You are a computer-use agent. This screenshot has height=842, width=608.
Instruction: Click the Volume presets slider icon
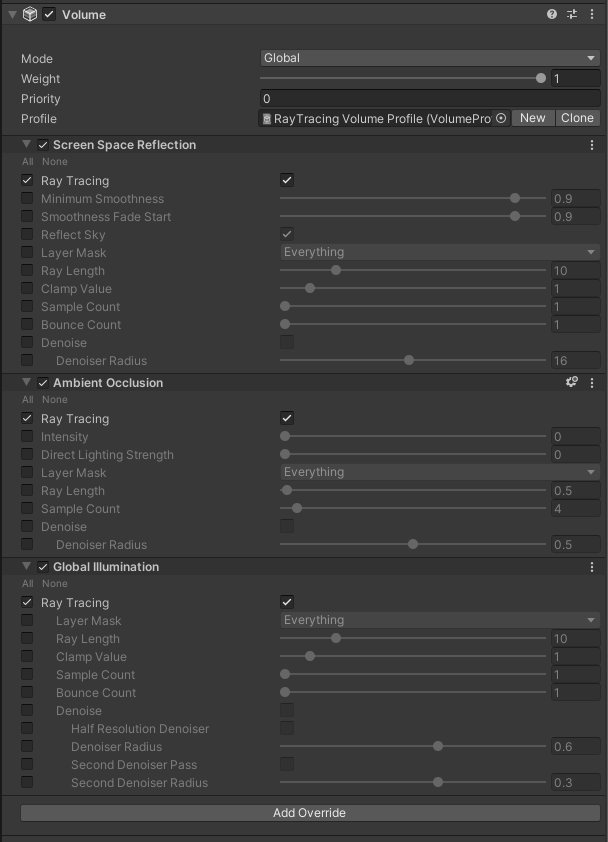572,15
